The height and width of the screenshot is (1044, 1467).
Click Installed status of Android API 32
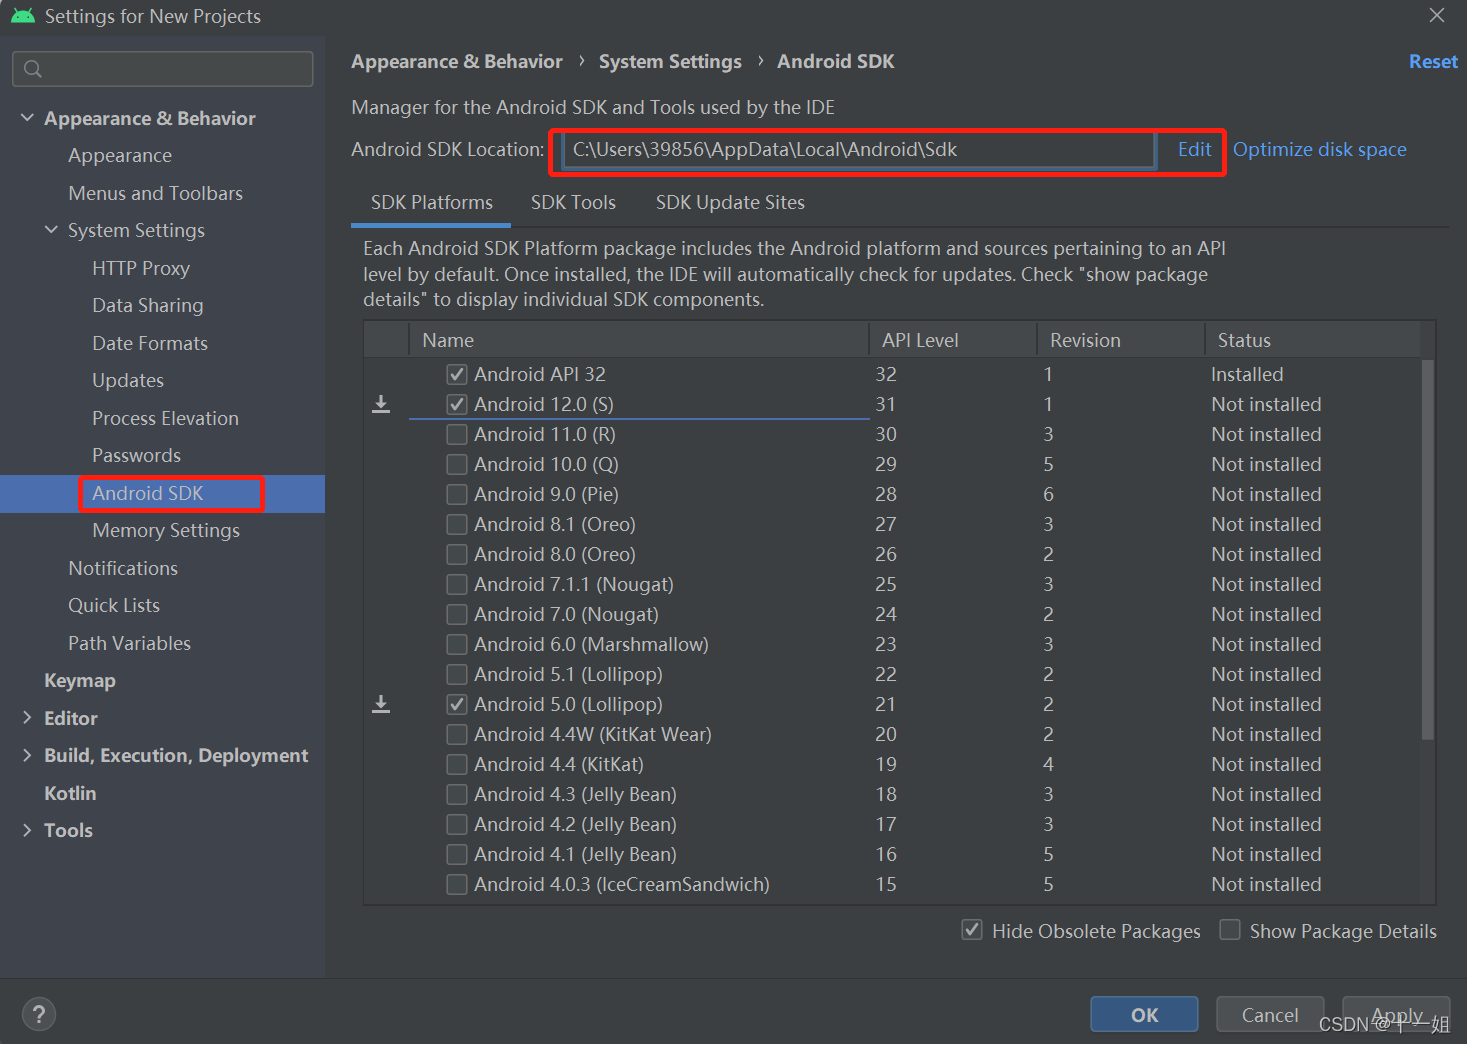tap(1247, 374)
